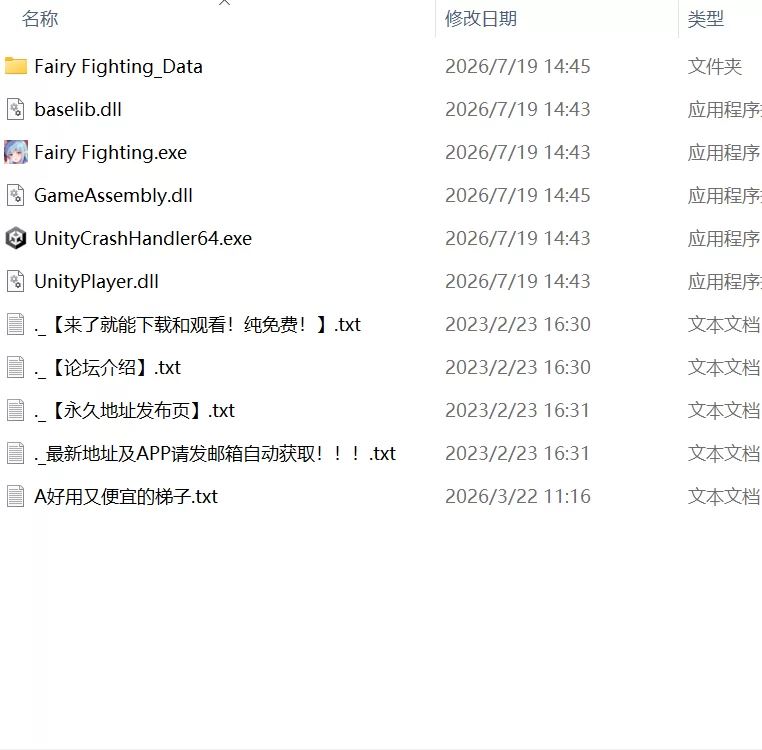Sort by the 修改日期 column header
Image resolution: width=762 pixels, height=750 pixels.
point(481,19)
